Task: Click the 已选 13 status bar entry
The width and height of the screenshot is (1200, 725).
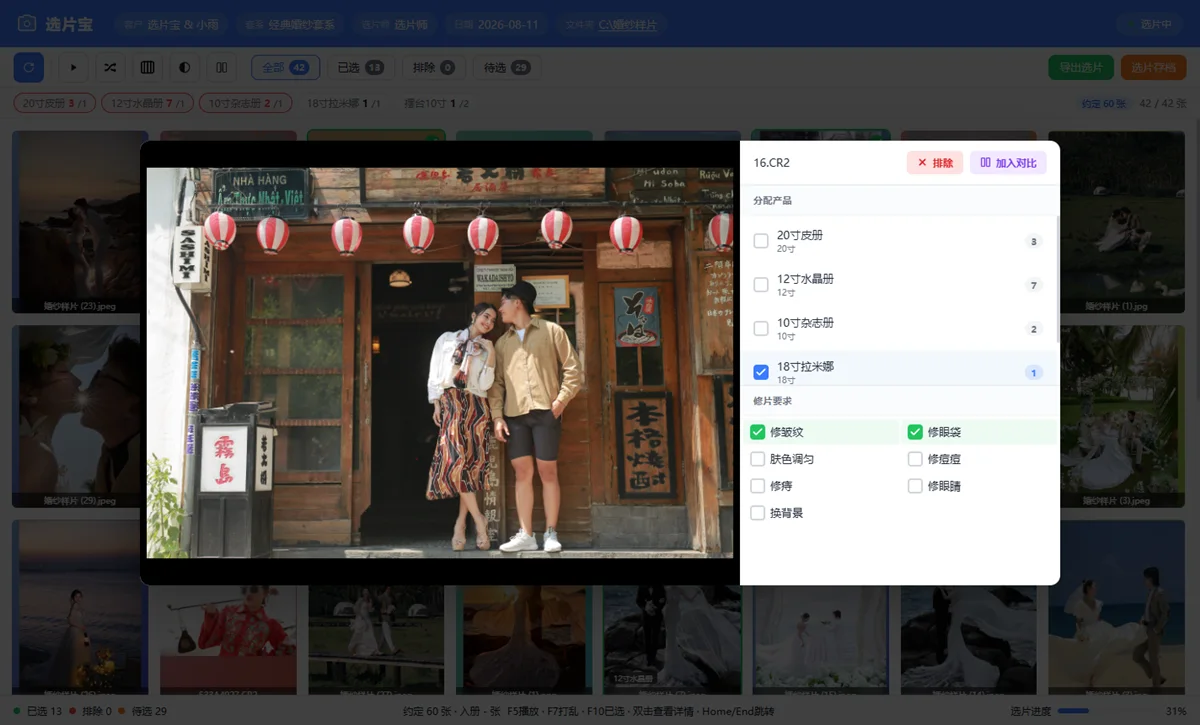Action: 38,711
